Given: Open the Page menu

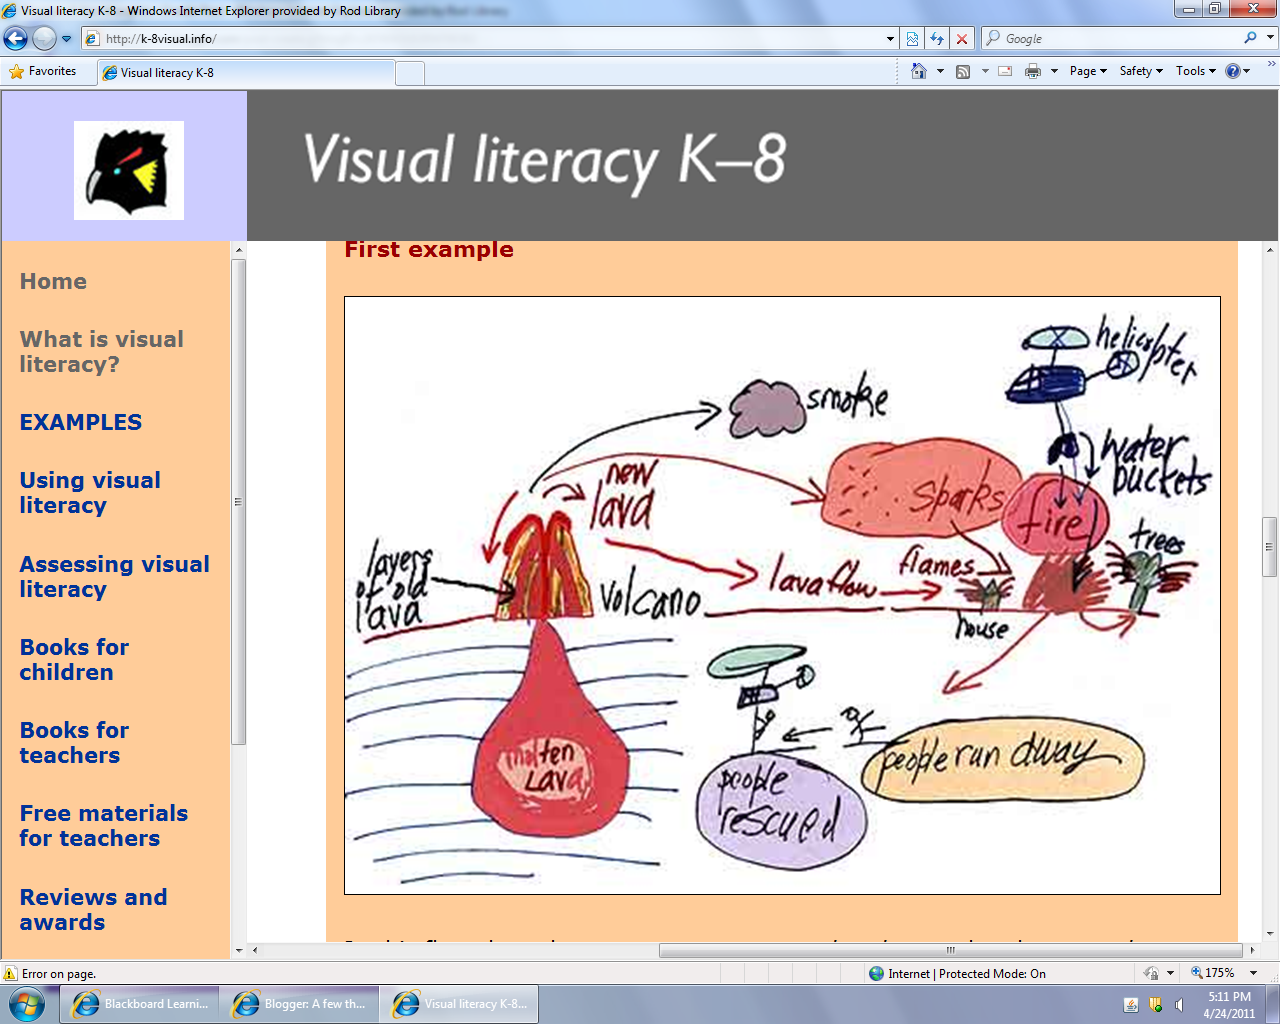Looking at the screenshot, I should [x=1088, y=71].
